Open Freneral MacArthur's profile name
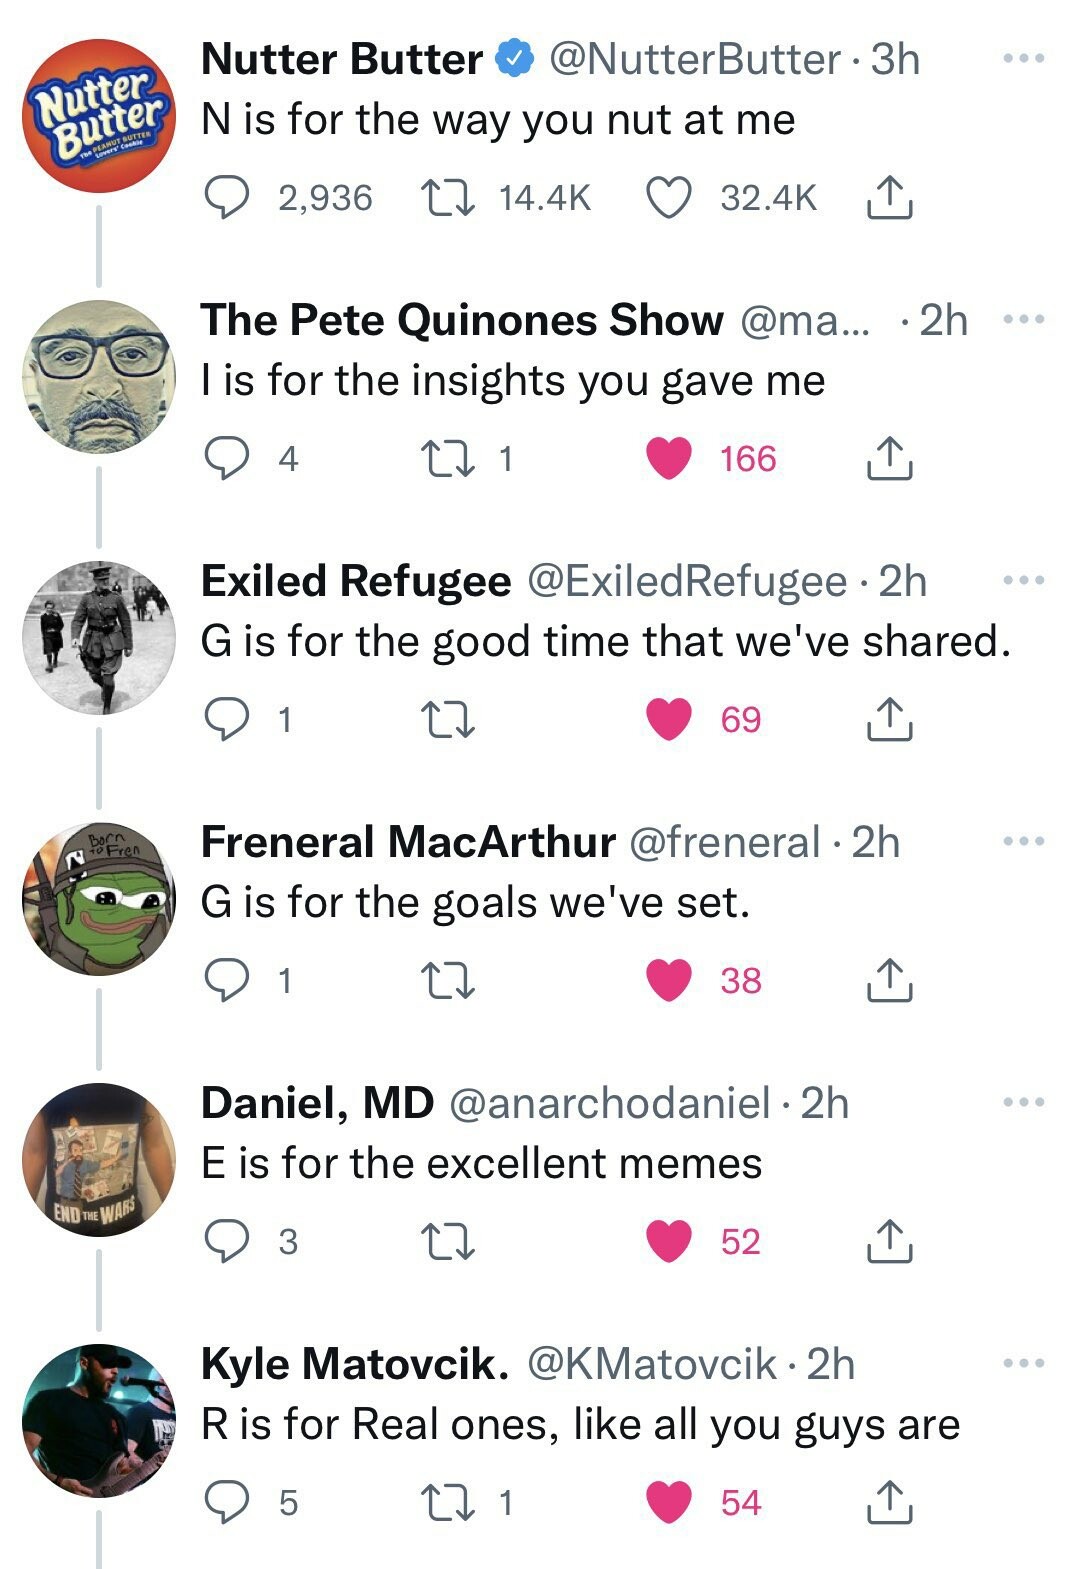Viewport: 1070px width, 1569px height. tap(408, 842)
